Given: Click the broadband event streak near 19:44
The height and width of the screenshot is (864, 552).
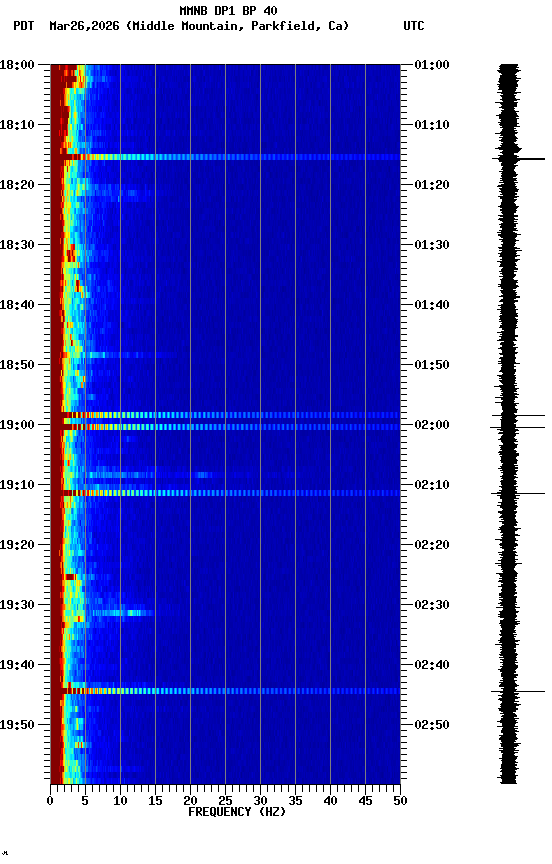Looking at the screenshot, I should pos(225,691).
